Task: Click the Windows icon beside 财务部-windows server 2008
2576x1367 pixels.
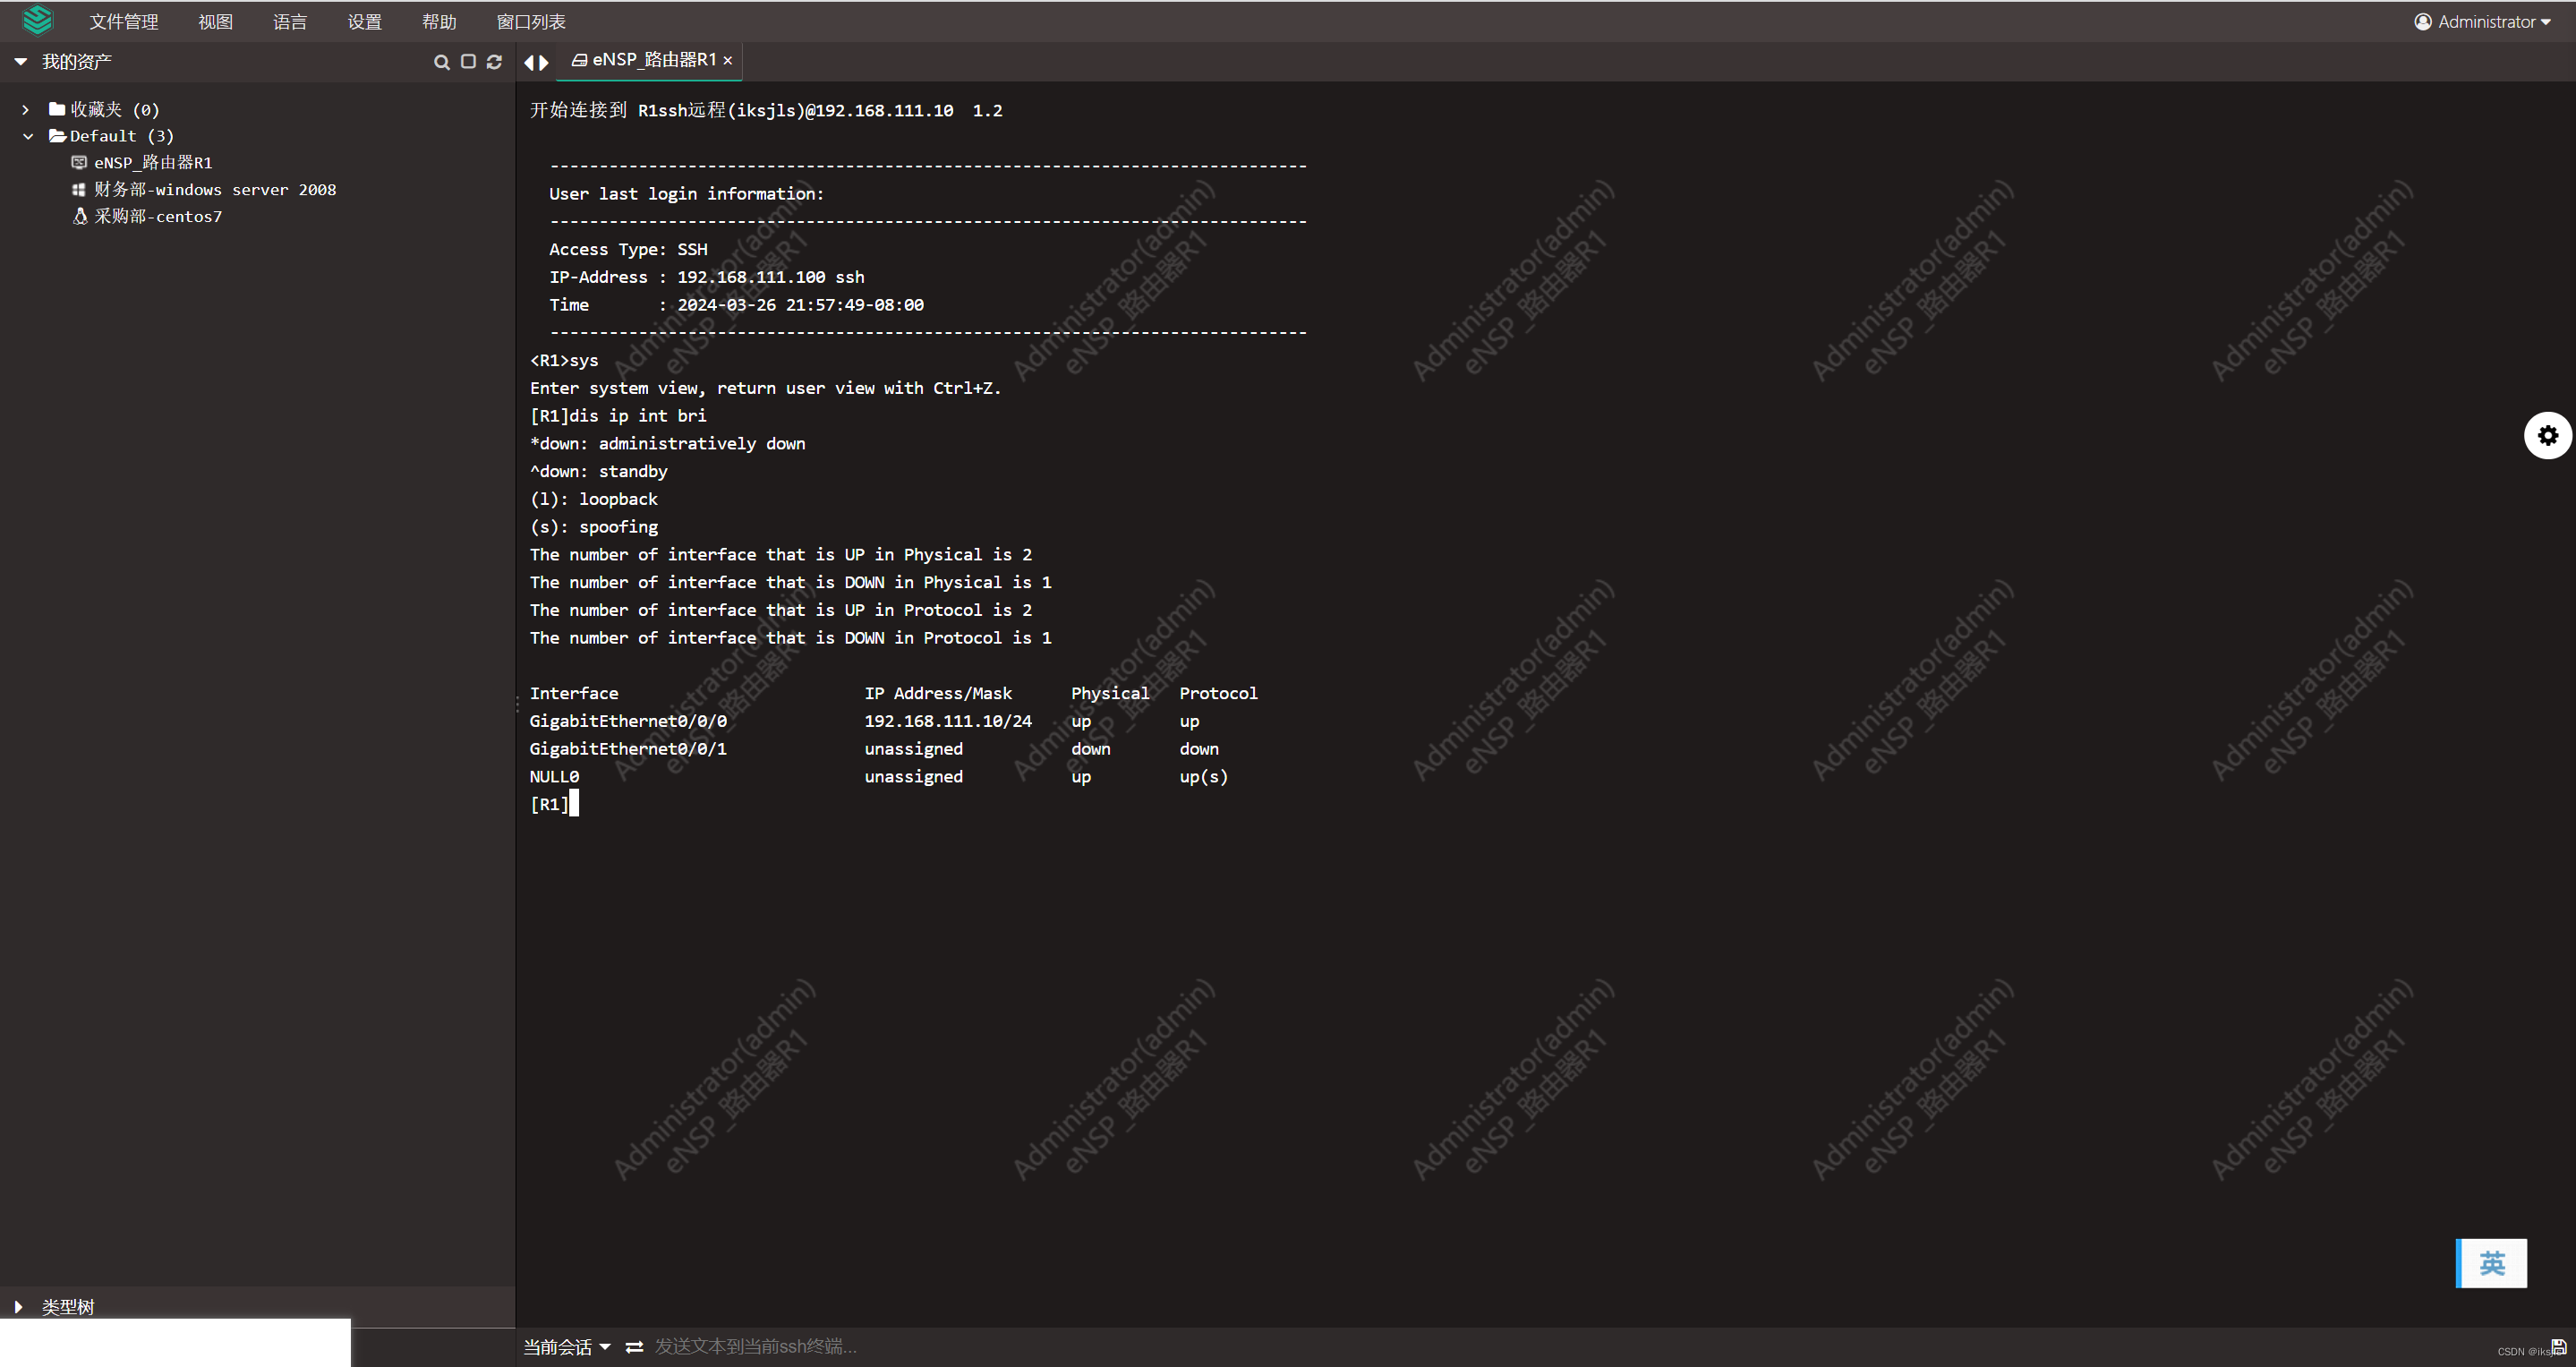Action: (79, 189)
